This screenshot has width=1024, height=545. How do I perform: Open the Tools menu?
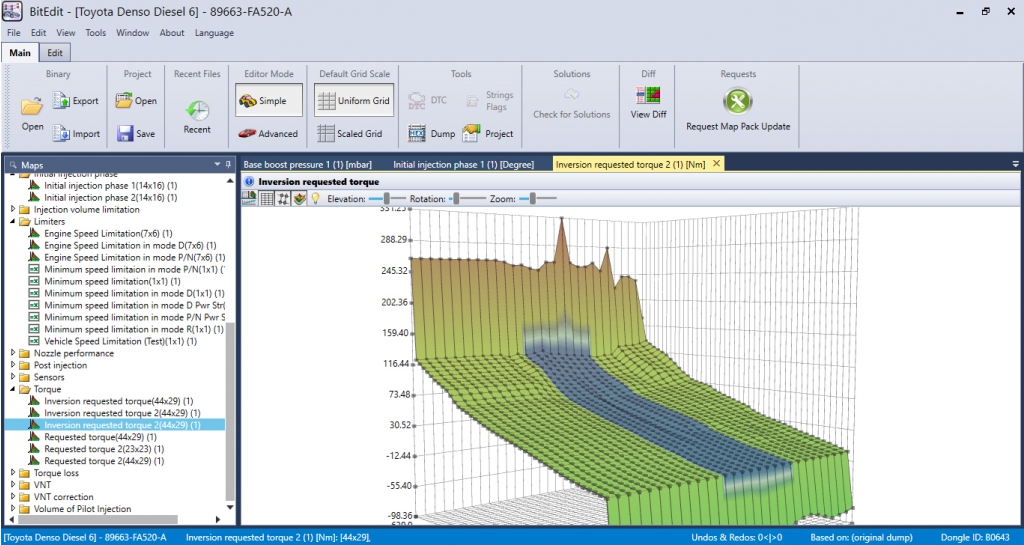[x=95, y=33]
